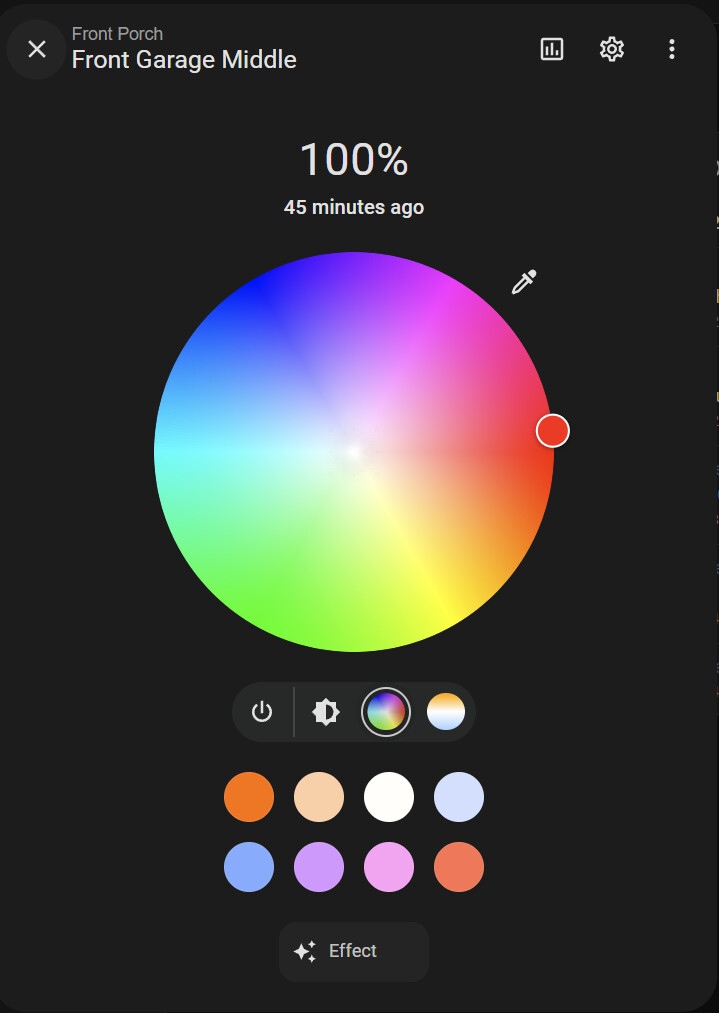Select the color wheel mode
This screenshot has height=1013, width=719.
tap(386, 712)
